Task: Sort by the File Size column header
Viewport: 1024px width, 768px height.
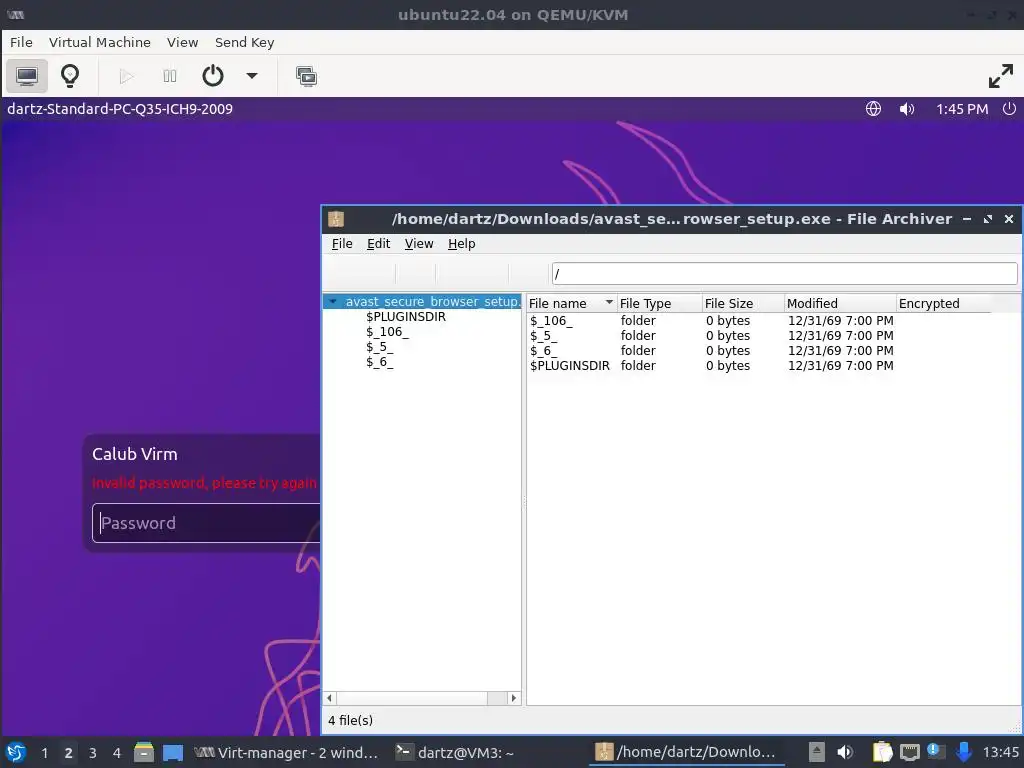Action: coord(743,304)
